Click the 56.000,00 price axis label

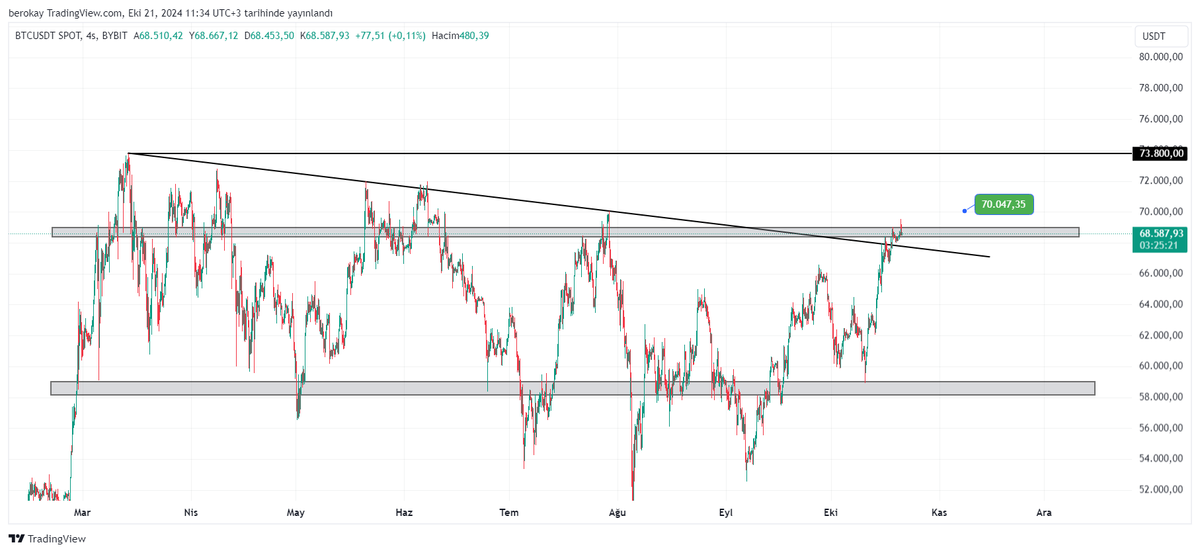tap(1161, 428)
